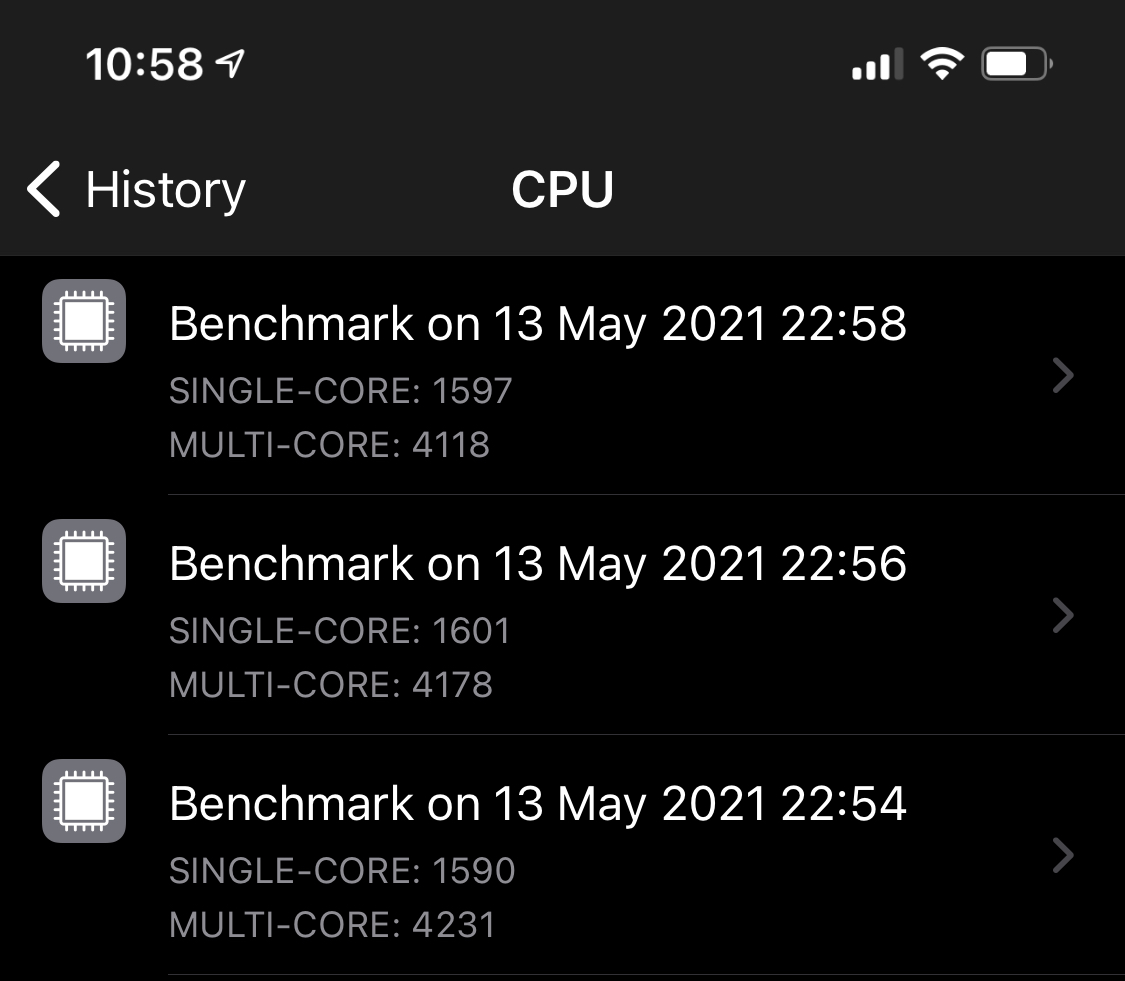Viewport: 1125px width, 981px height.
Task: Tap the back chevron arrow icon
Action: [x=44, y=189]
